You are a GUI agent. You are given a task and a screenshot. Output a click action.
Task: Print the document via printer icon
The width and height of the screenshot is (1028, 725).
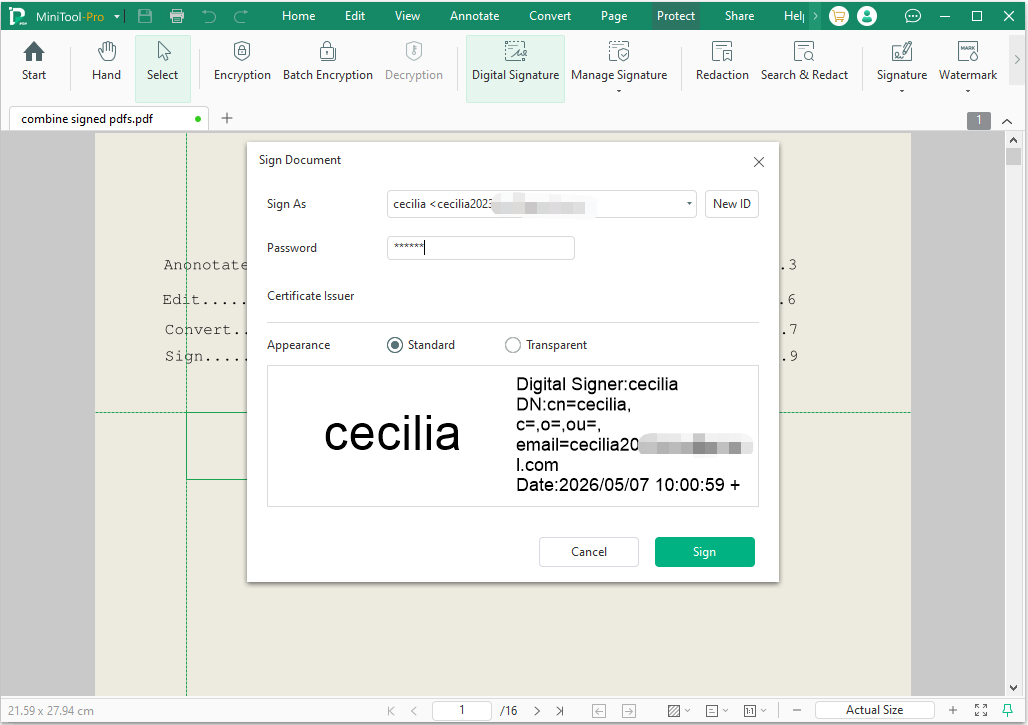pyautogui.click(x=176, y=16)
